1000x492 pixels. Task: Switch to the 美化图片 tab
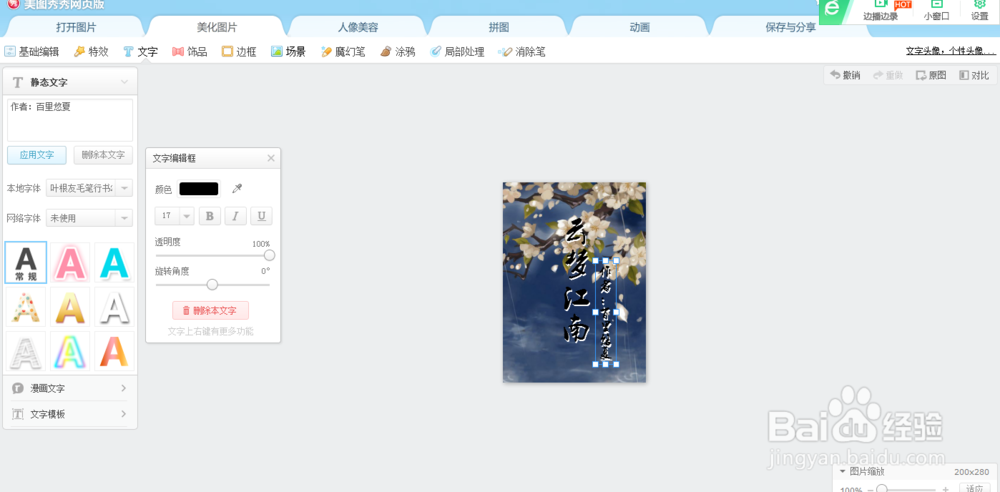tap(217, 27)
